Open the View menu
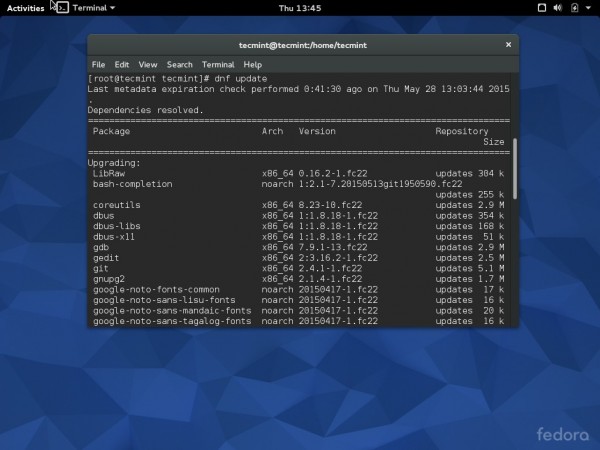Image resolution: width=600 pixels, height=450 pixels. 148,64
